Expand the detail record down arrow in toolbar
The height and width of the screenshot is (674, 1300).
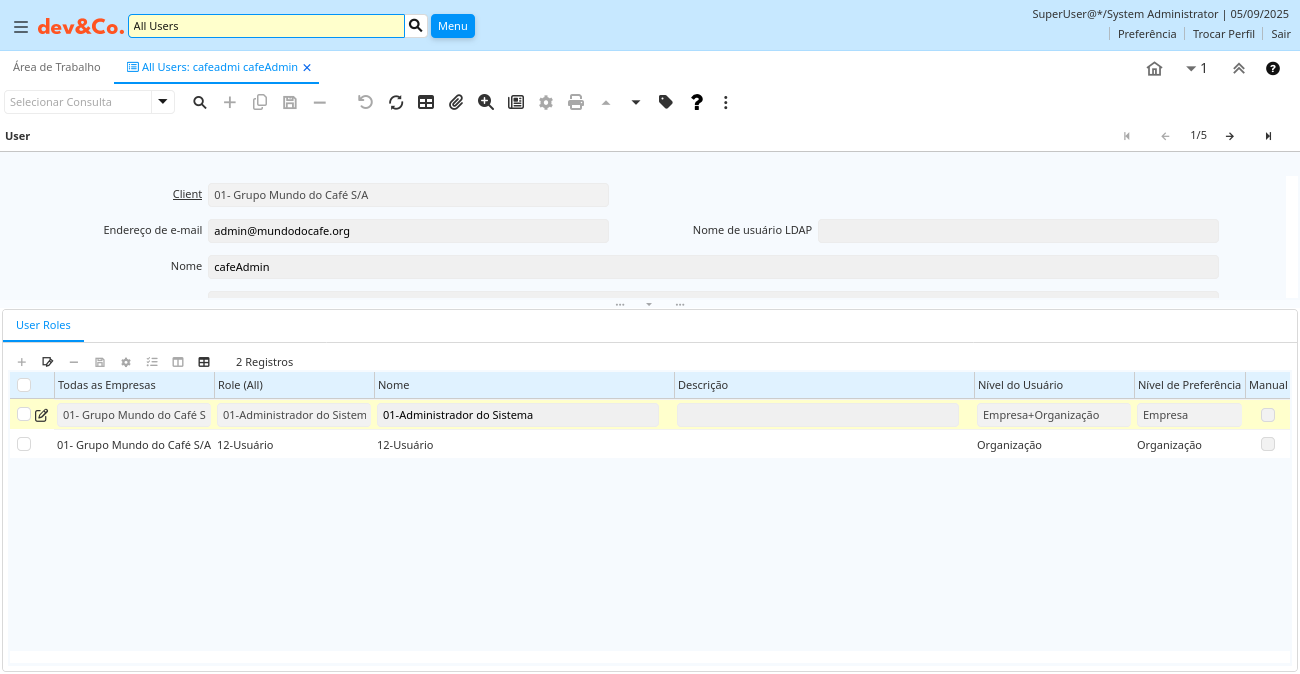click(636, 102)
